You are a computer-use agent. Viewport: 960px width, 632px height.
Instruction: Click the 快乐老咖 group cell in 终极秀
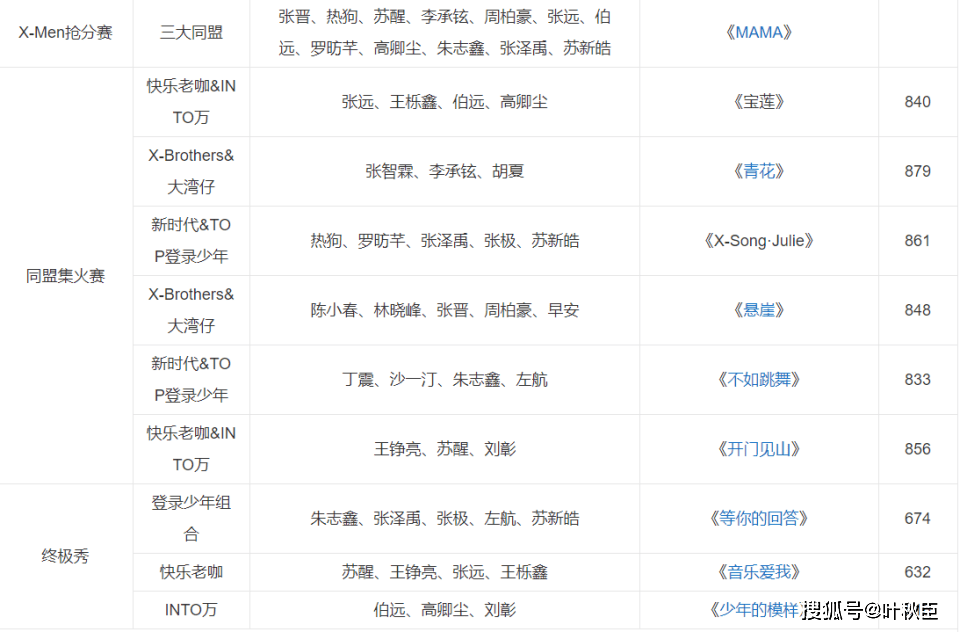tap(191, 572)
